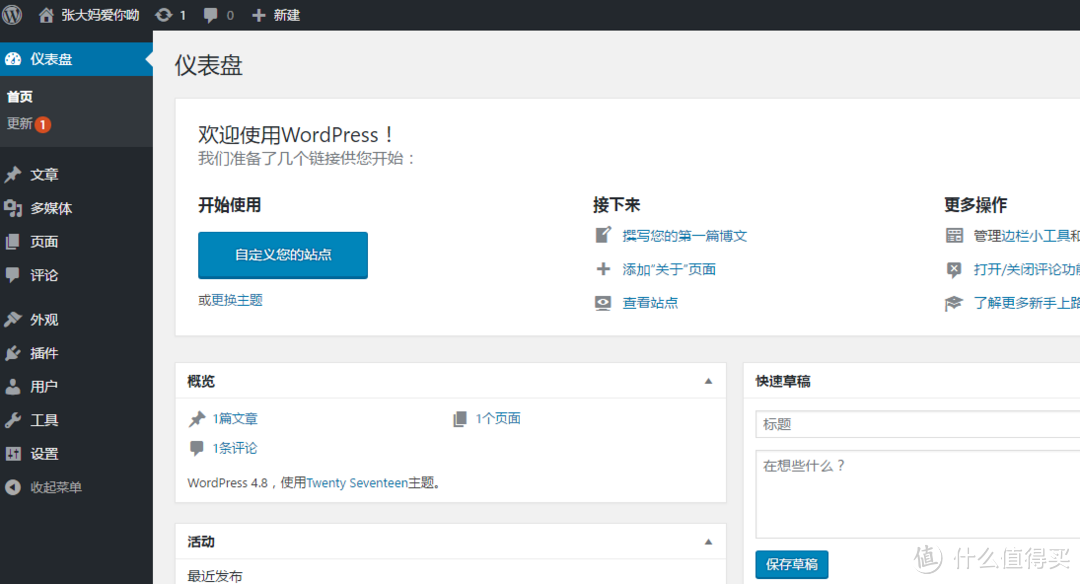Click the pages icon next to 页面
Image resolution: width=1080 pixels, height=584 pixels.
point(12,242)
